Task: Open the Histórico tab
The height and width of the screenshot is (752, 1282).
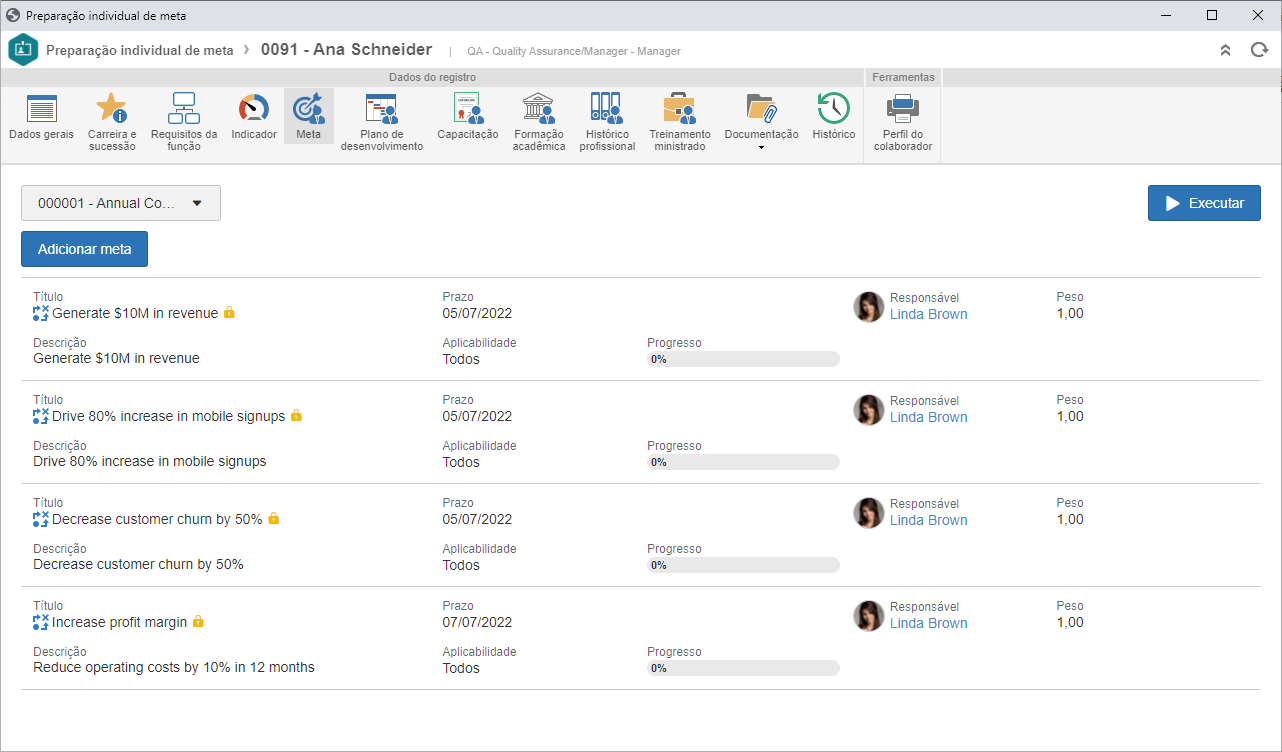Action: click(834, 118)
